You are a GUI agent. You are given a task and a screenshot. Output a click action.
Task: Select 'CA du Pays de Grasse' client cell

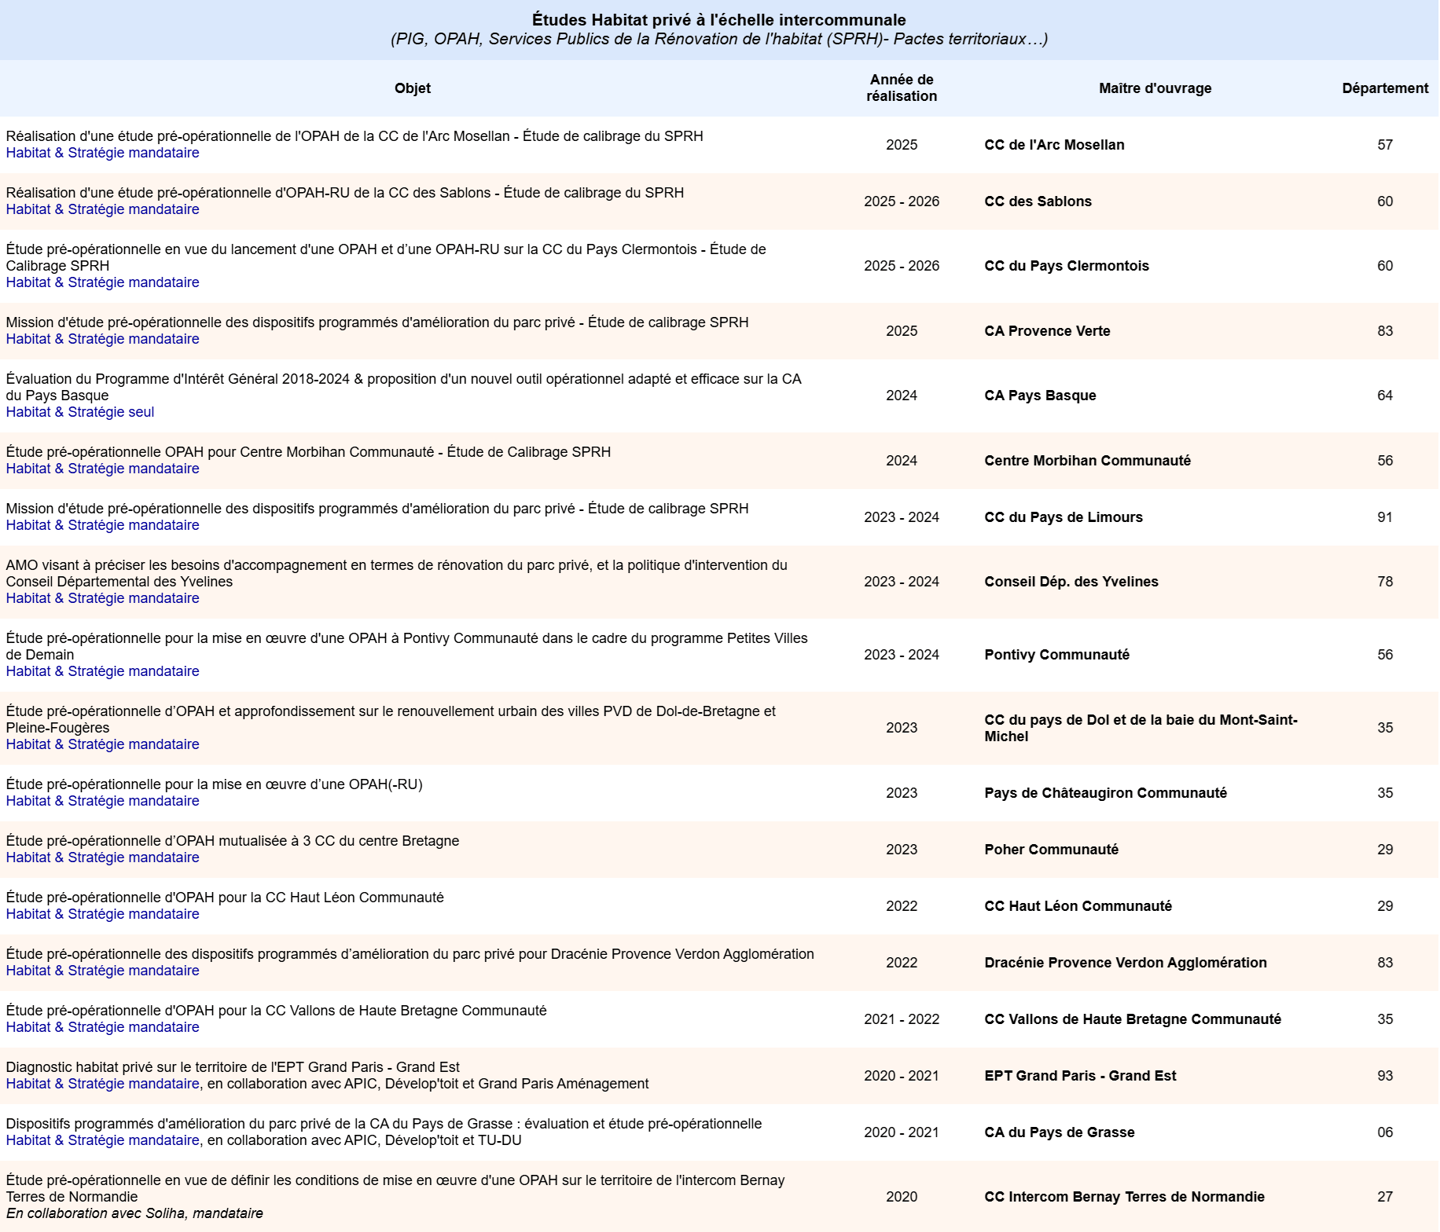(x=1059, y=1132)
